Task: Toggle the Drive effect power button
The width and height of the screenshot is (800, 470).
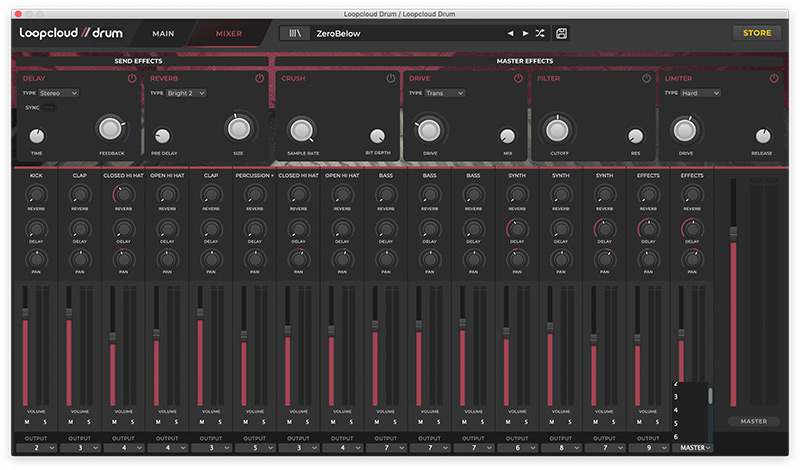Action: click(518, 79)
